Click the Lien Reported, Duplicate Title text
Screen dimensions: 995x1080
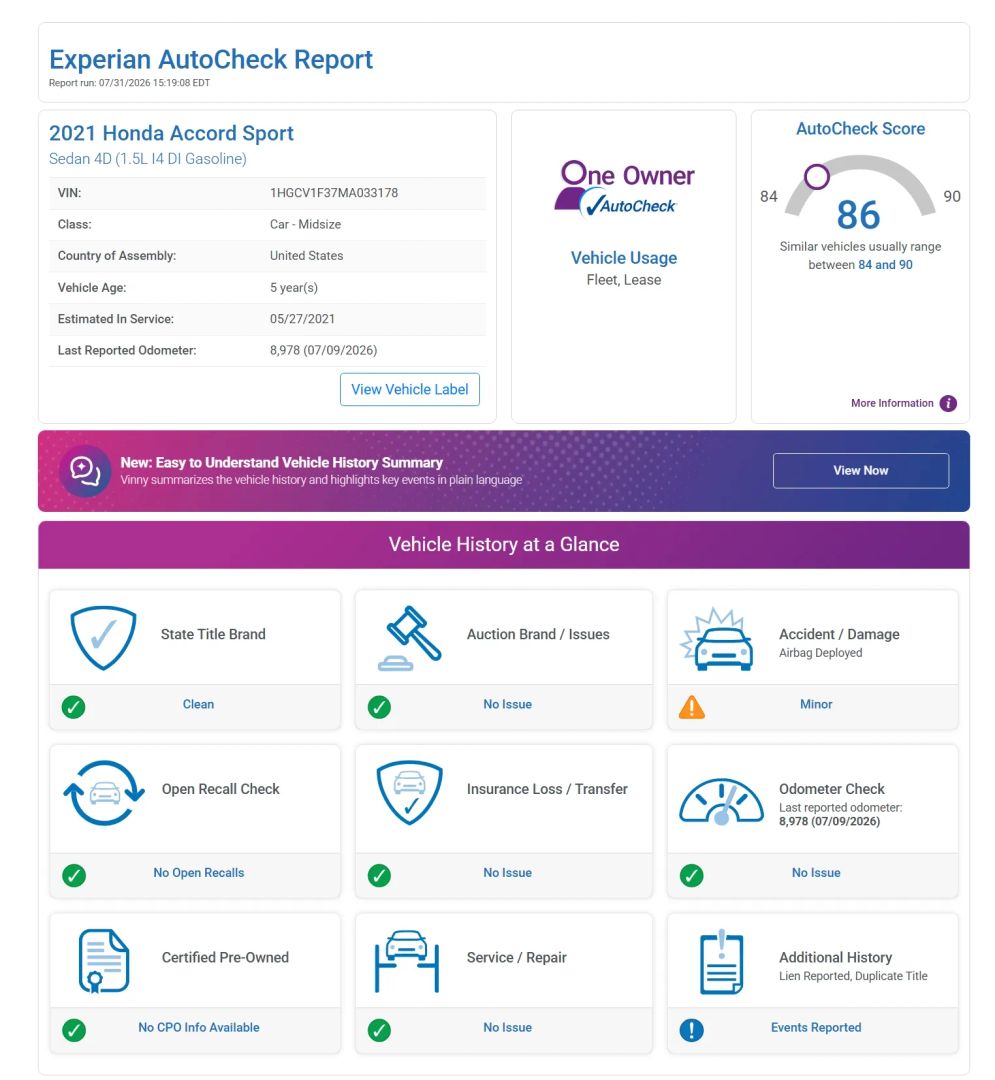(853, 976)
